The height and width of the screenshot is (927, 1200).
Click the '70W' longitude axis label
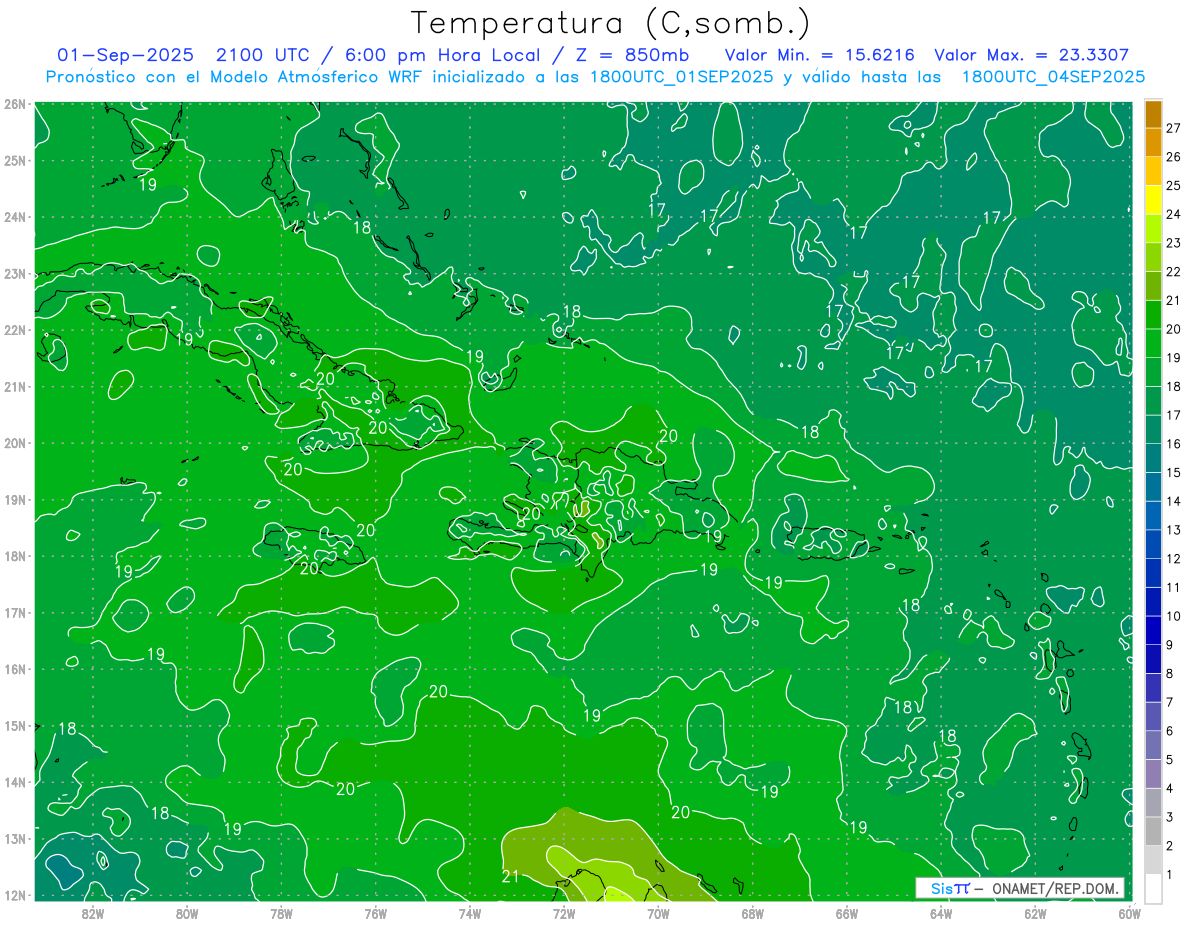coord(658,913)
